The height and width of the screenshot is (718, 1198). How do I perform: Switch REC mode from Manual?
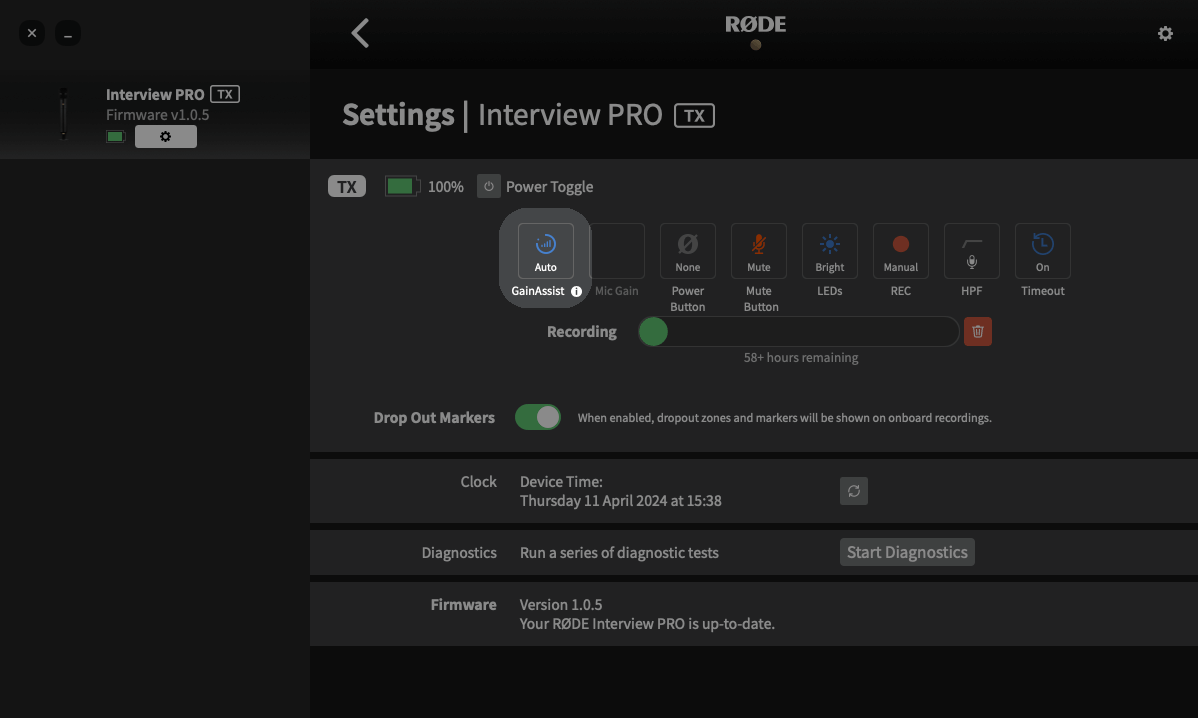click(x=901, y=251)
